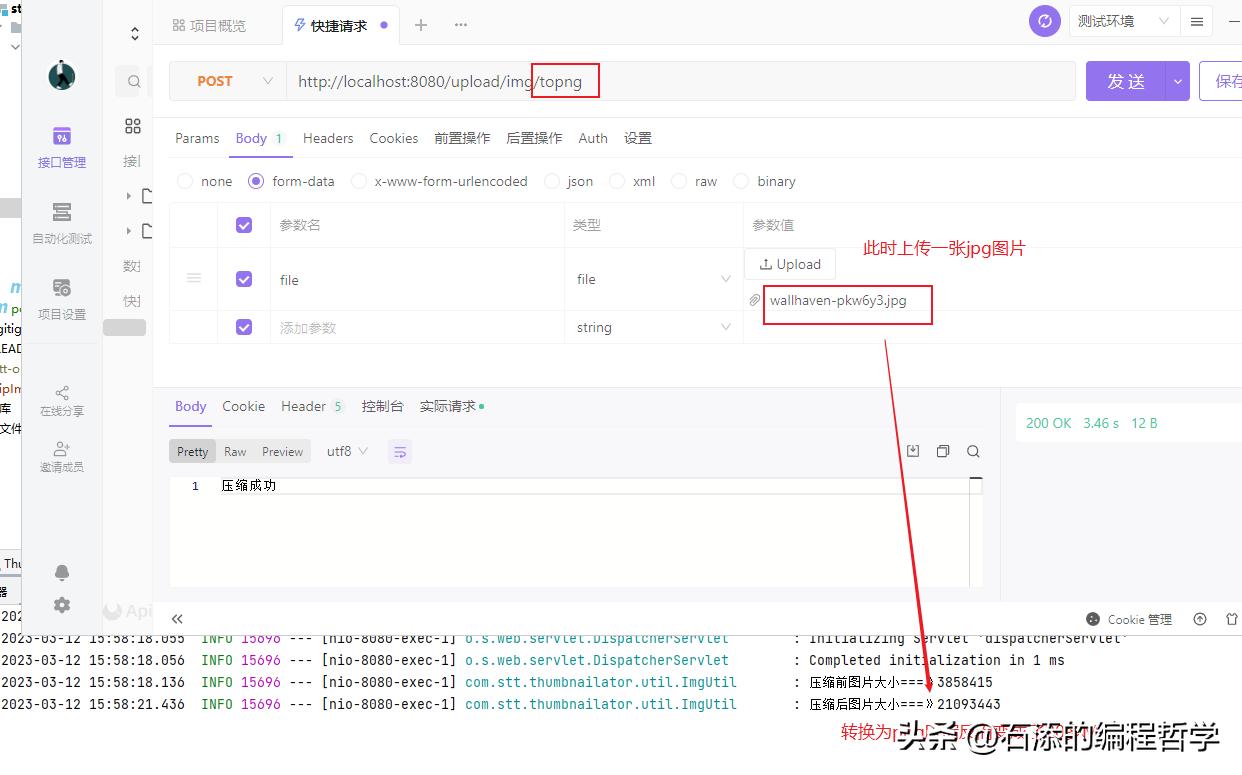Switch to the 控制台 response tab
This screenshot has height=775, width=1242.
[382, 406]
